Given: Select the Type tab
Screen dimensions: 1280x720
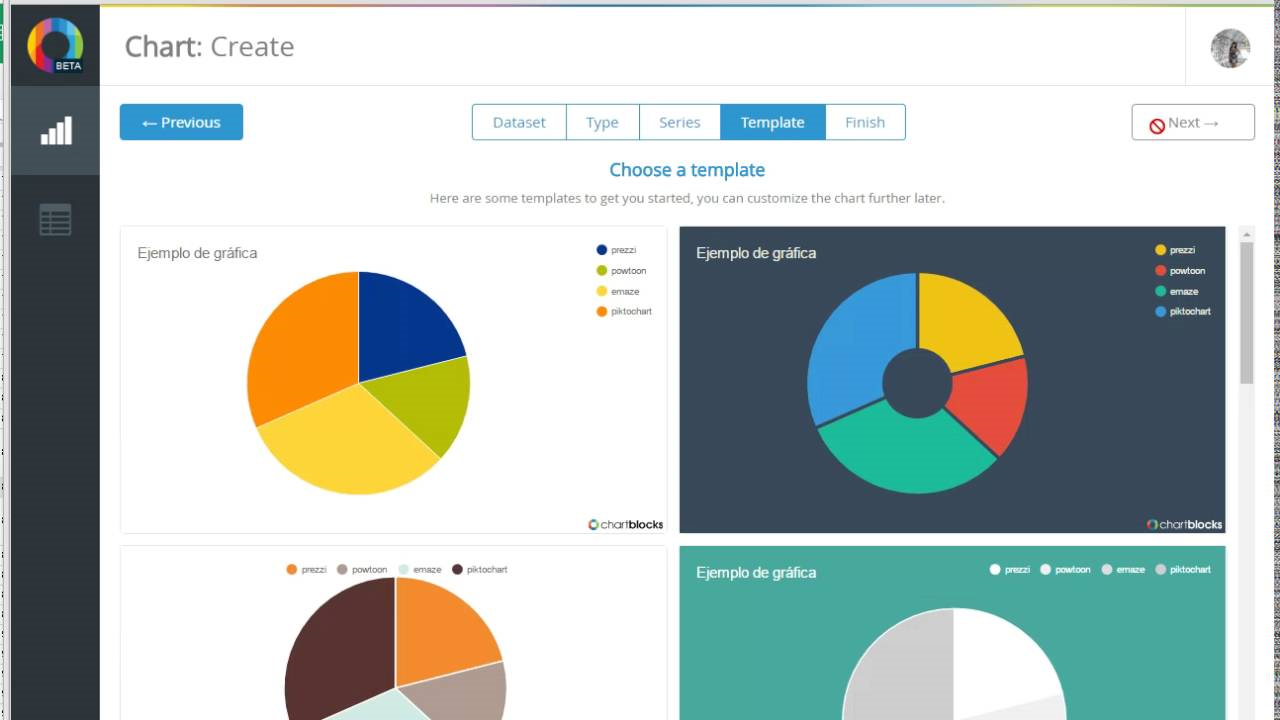Looking at the screenshot, I should coord(602,122).
